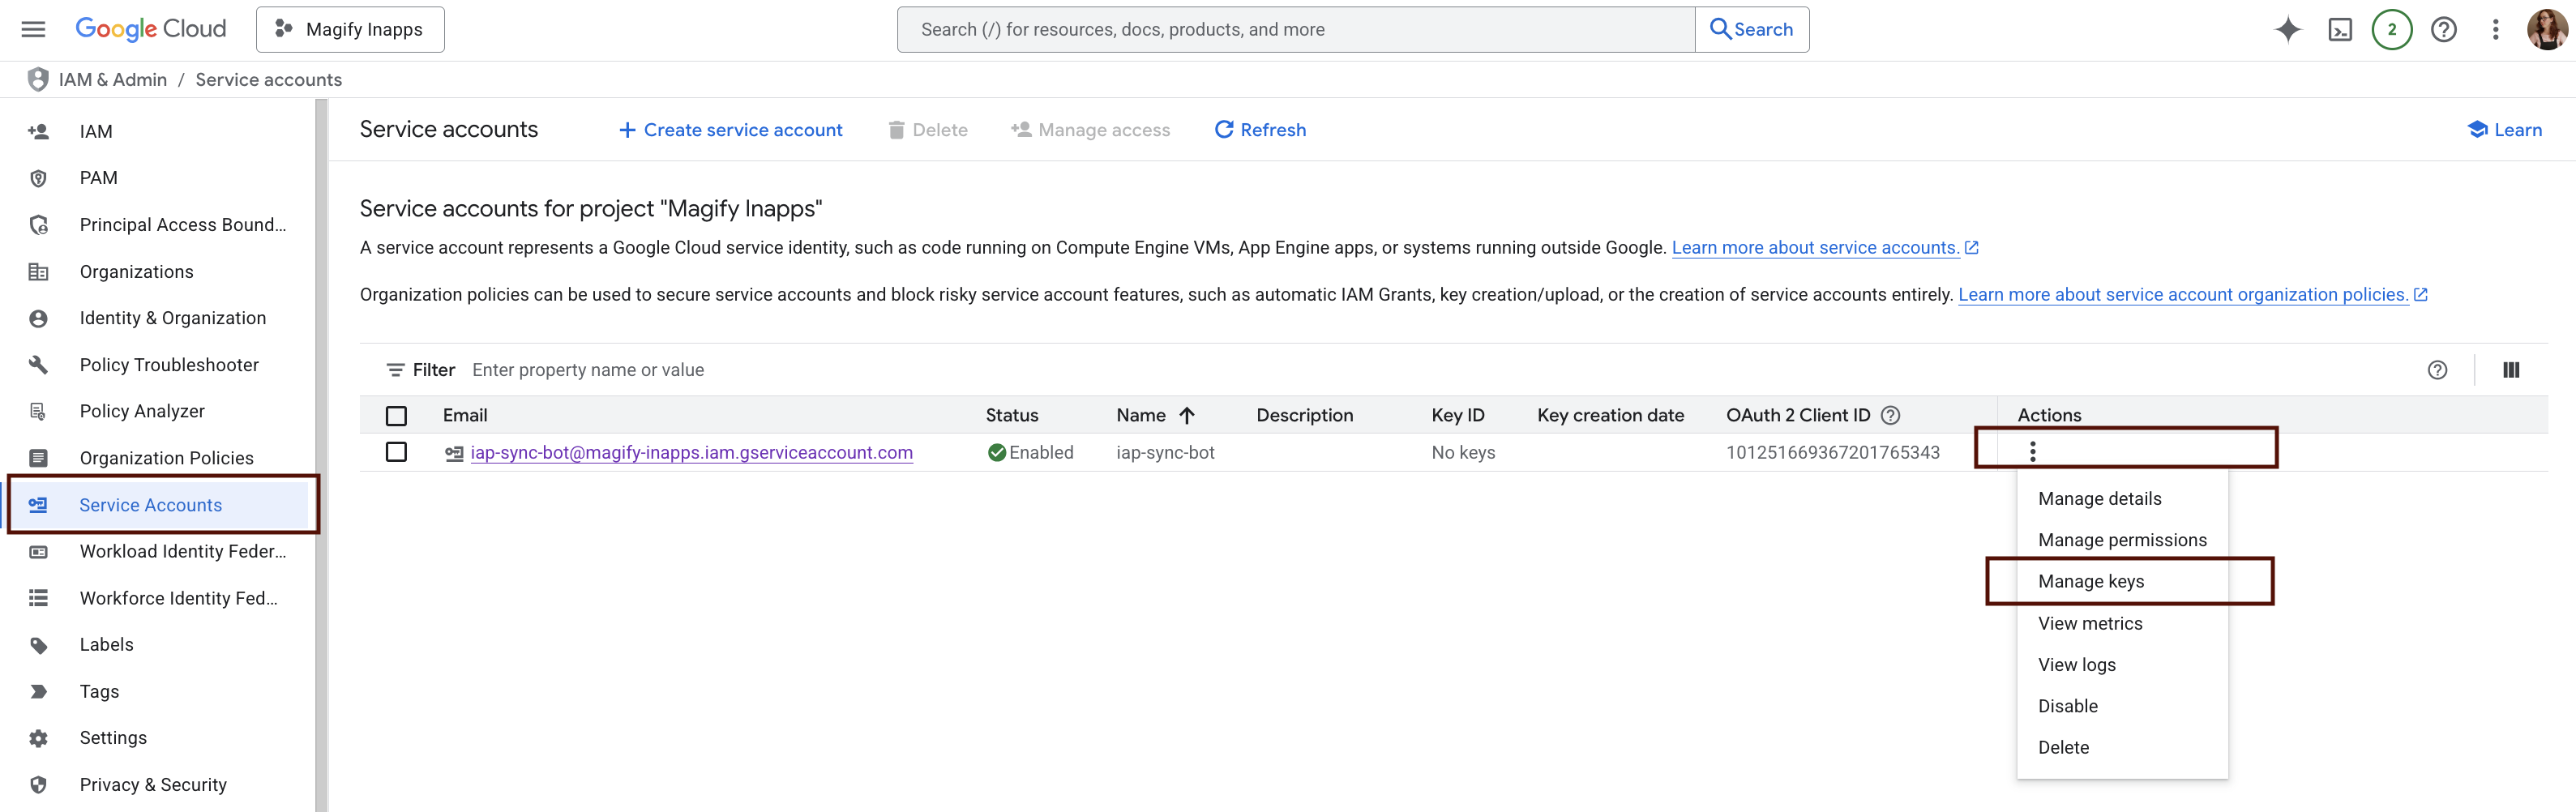Viewport: 2576px width, 812px height.
Task: Click the search resources input field
Action: 1290,29
